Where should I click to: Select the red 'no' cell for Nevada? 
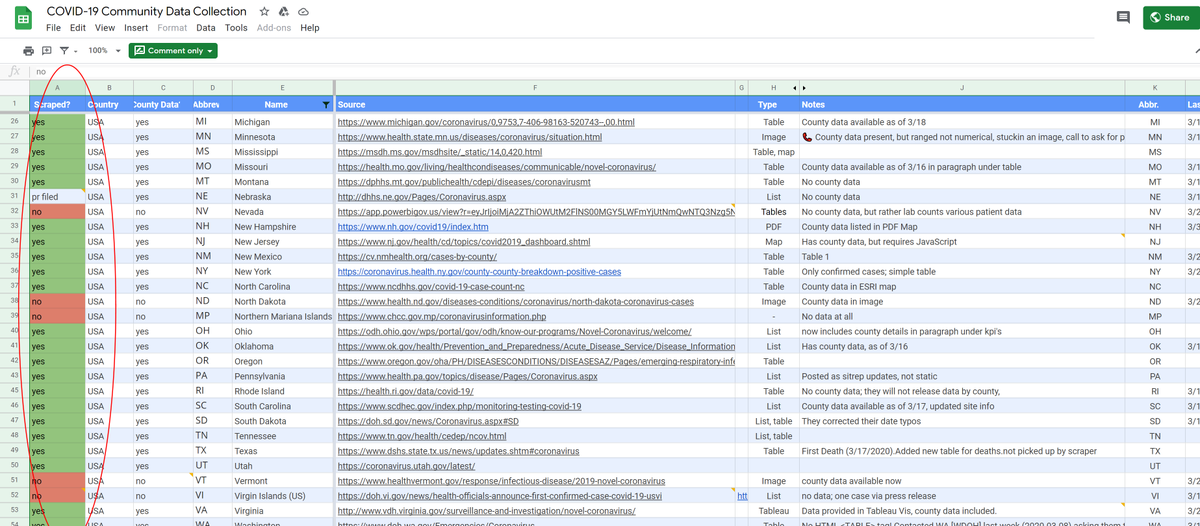tap(57, 212)
